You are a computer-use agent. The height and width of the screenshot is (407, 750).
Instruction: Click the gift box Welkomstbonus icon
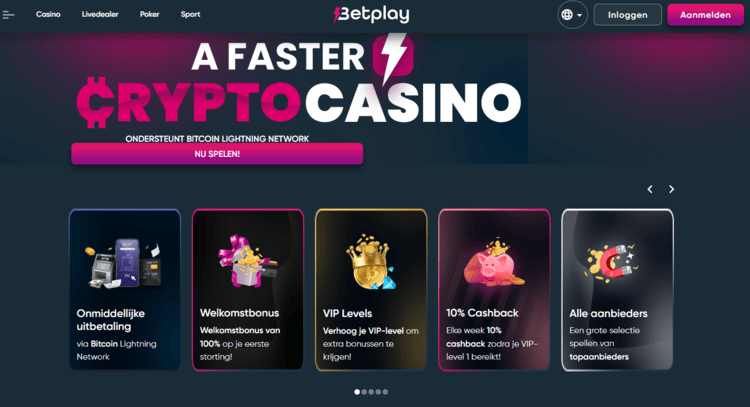coord(247,261)
